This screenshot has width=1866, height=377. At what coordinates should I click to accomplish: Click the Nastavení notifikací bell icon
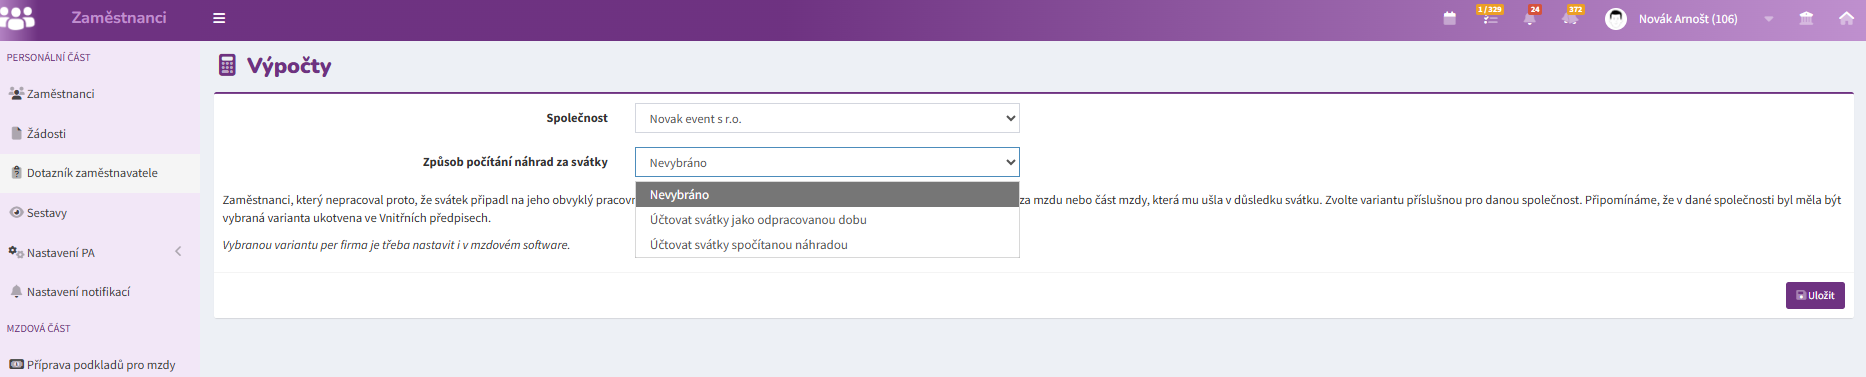click(x=16, y=291)
